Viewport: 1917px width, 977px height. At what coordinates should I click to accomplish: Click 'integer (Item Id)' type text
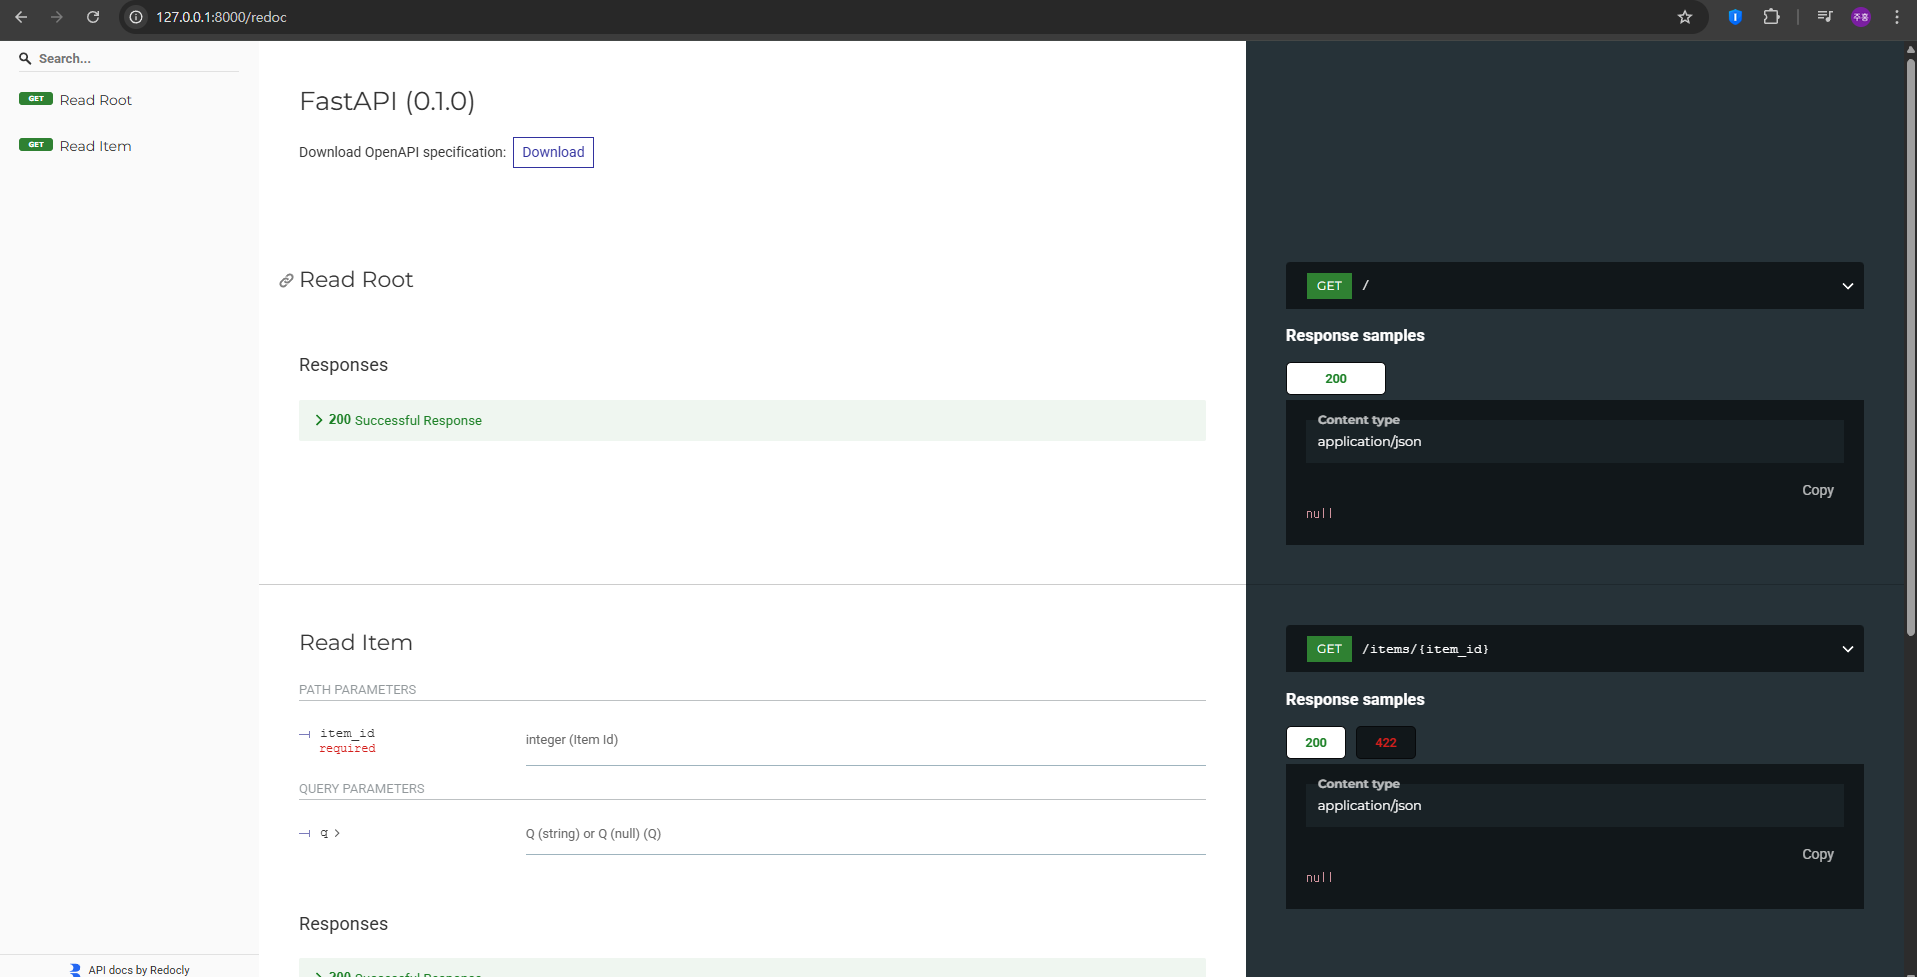pos(572,740)
